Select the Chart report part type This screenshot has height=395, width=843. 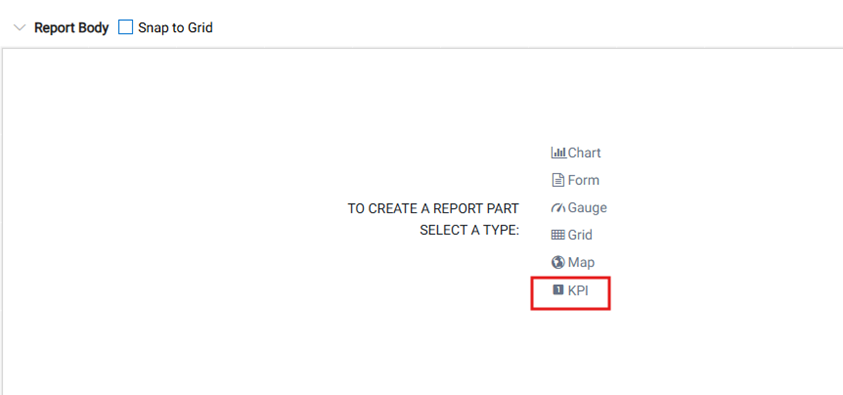point(584,153)
